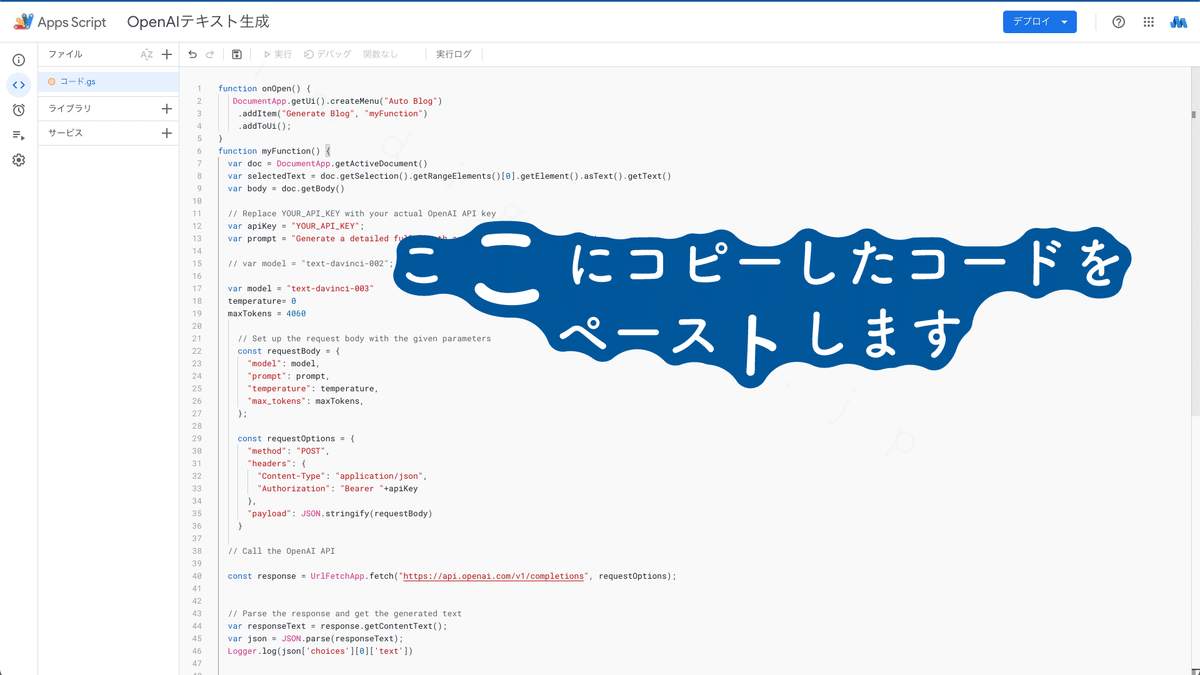Viewport: 1200px width, 675px height.
Task: Add a new file with plus icon
Action: point(167,55)
